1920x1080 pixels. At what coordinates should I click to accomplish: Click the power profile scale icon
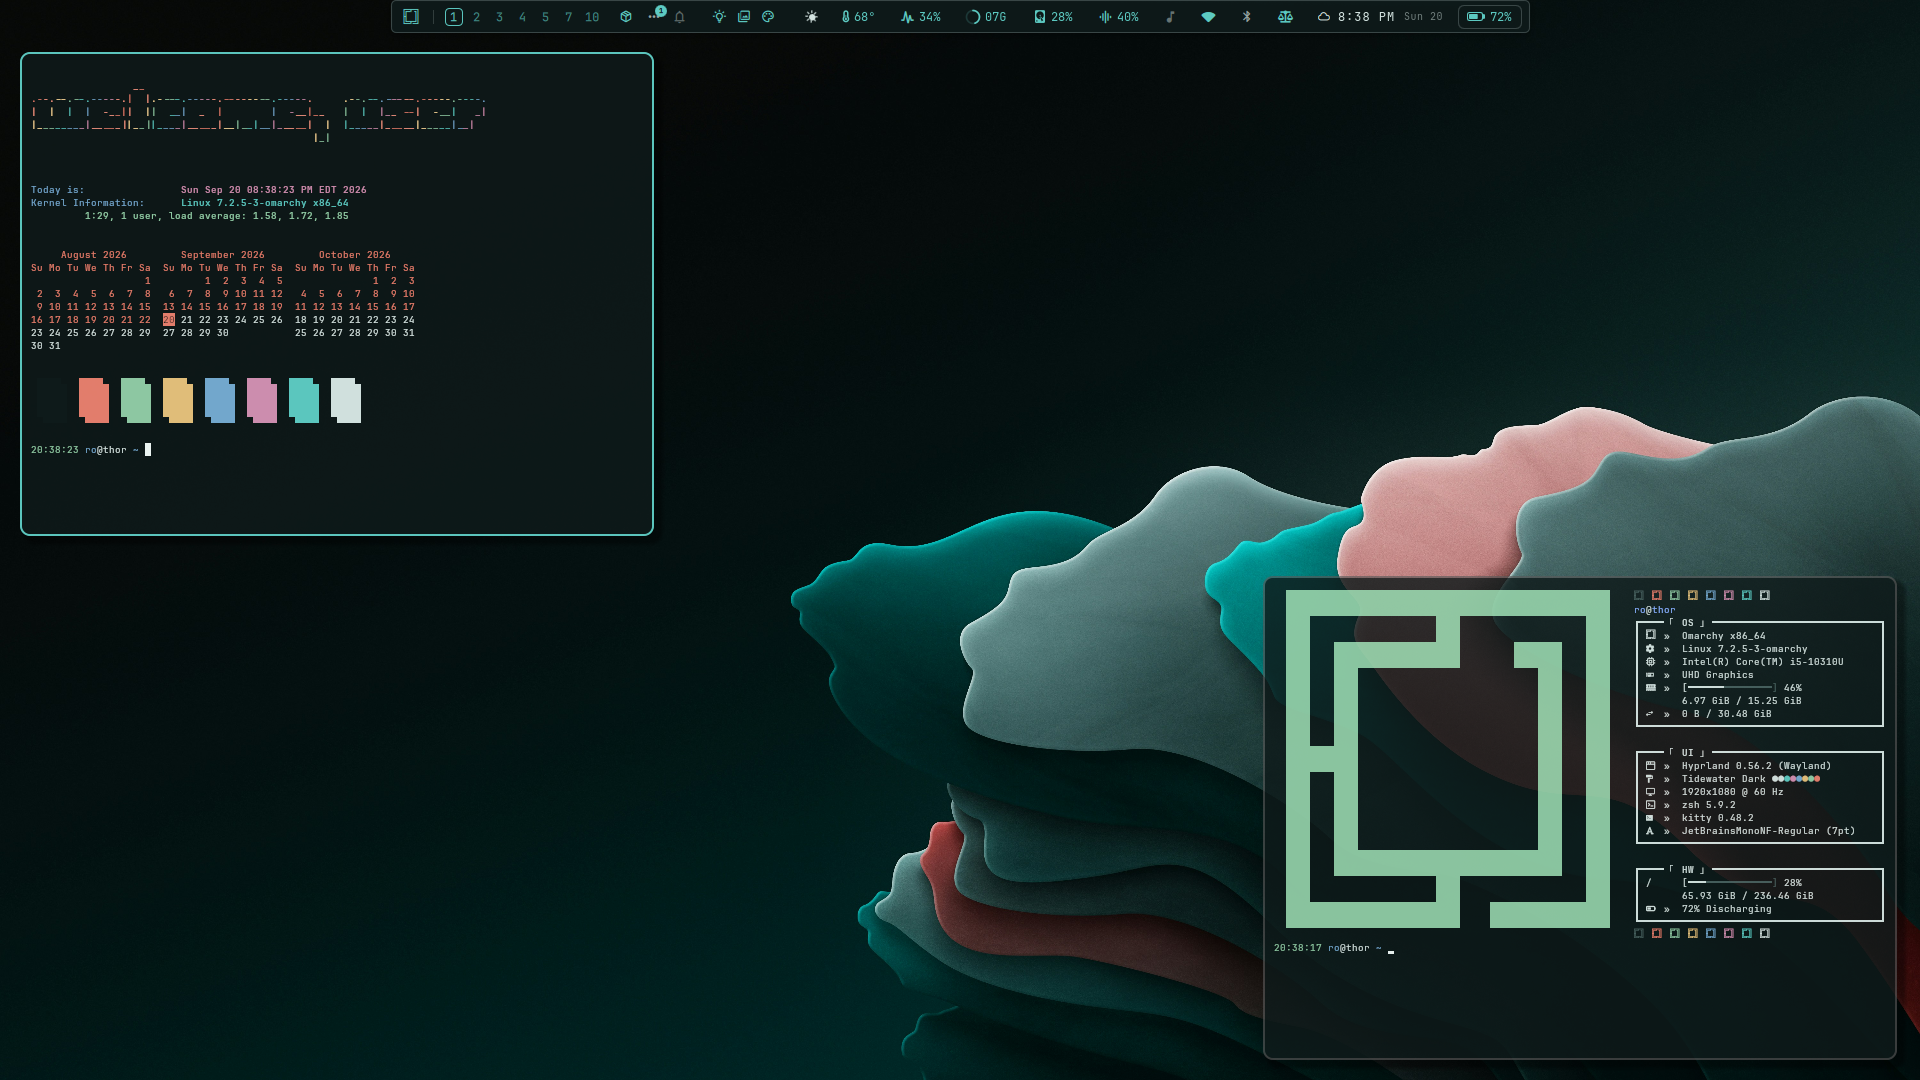click(x=1285, y=17)
